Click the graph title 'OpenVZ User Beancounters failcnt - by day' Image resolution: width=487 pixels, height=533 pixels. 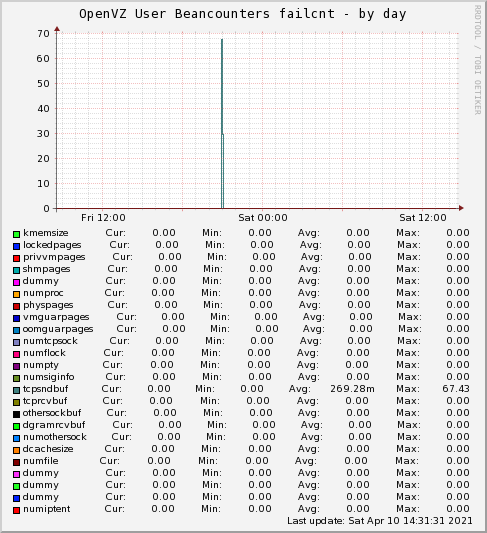tap(243, 14)
